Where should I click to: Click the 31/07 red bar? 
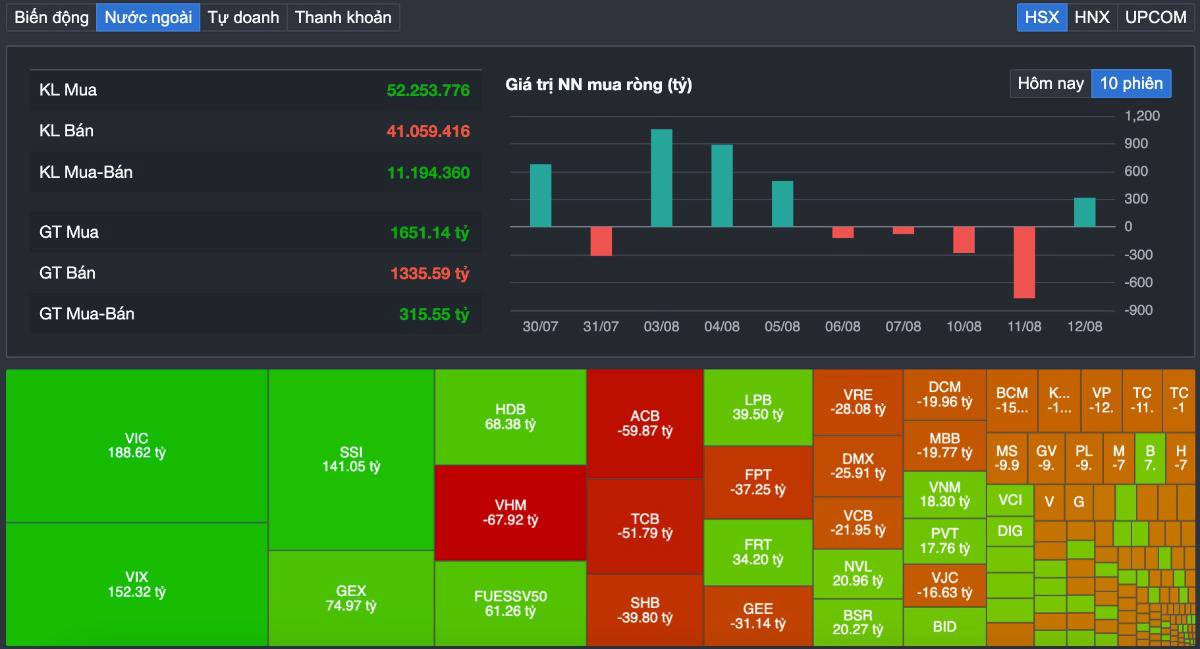(601, 241)
